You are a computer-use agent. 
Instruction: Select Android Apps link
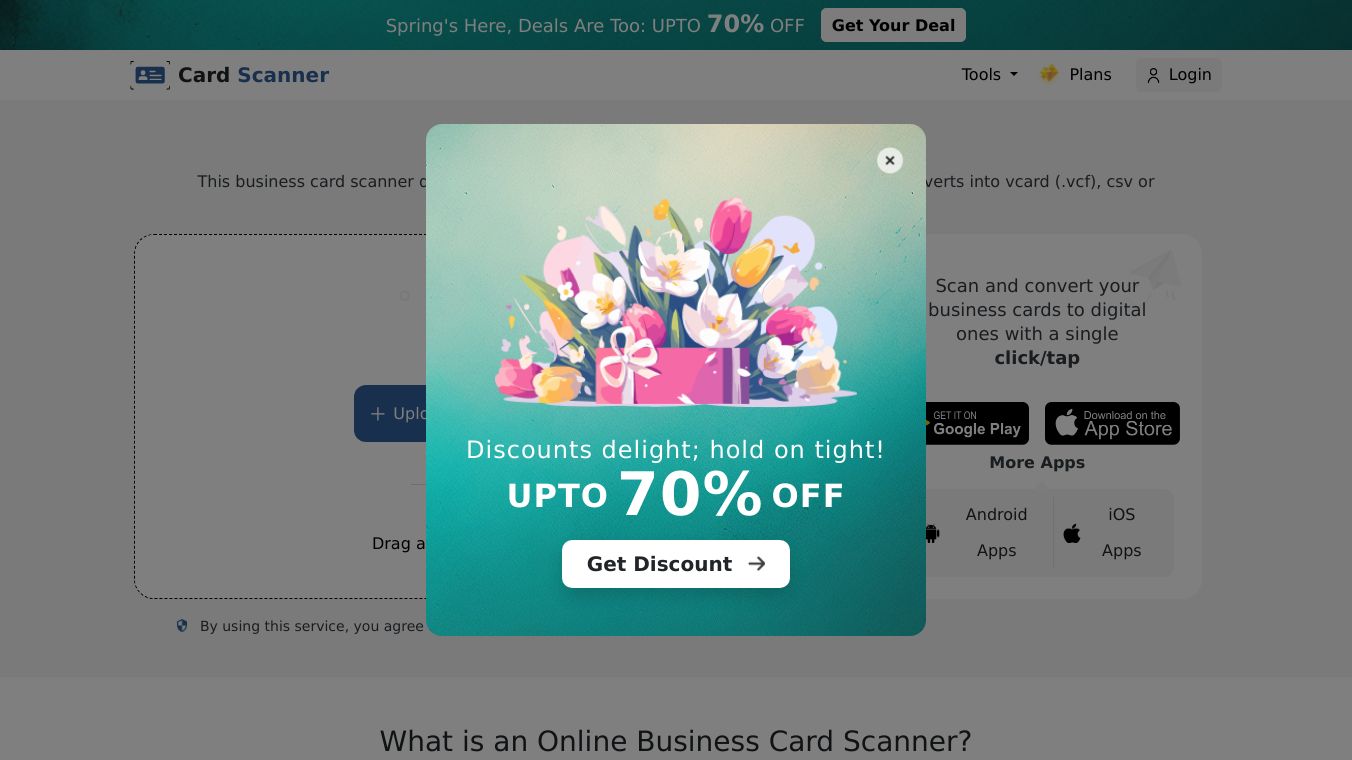[996, 532]
